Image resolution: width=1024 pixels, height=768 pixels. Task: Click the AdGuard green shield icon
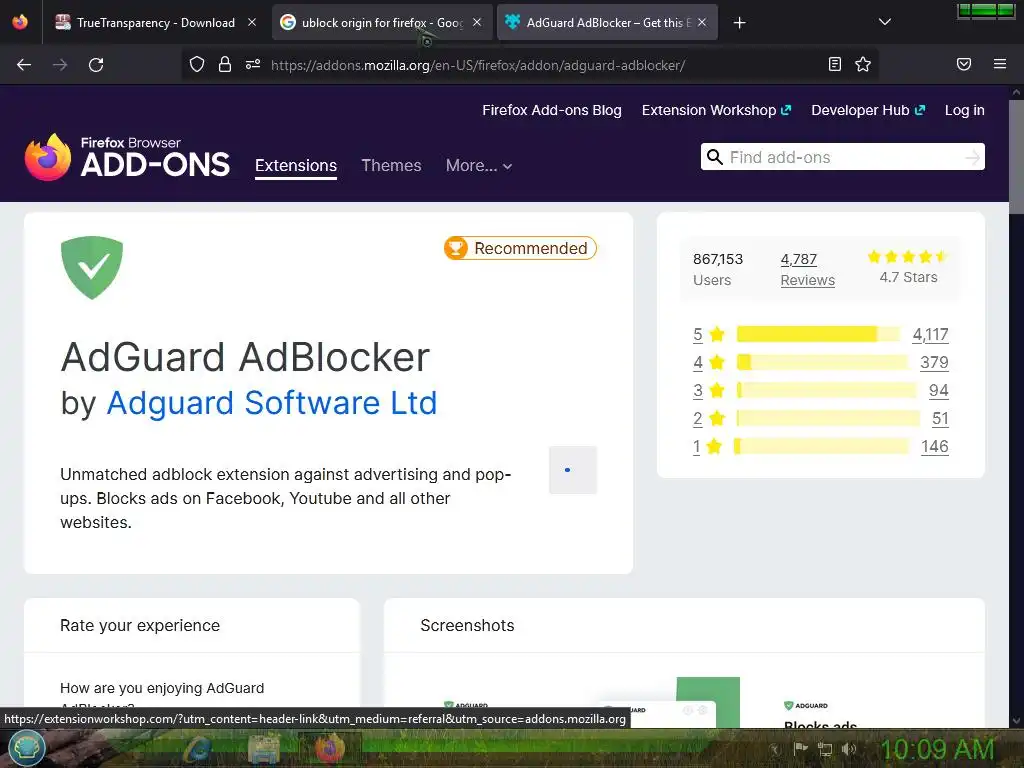coord(92,268)
